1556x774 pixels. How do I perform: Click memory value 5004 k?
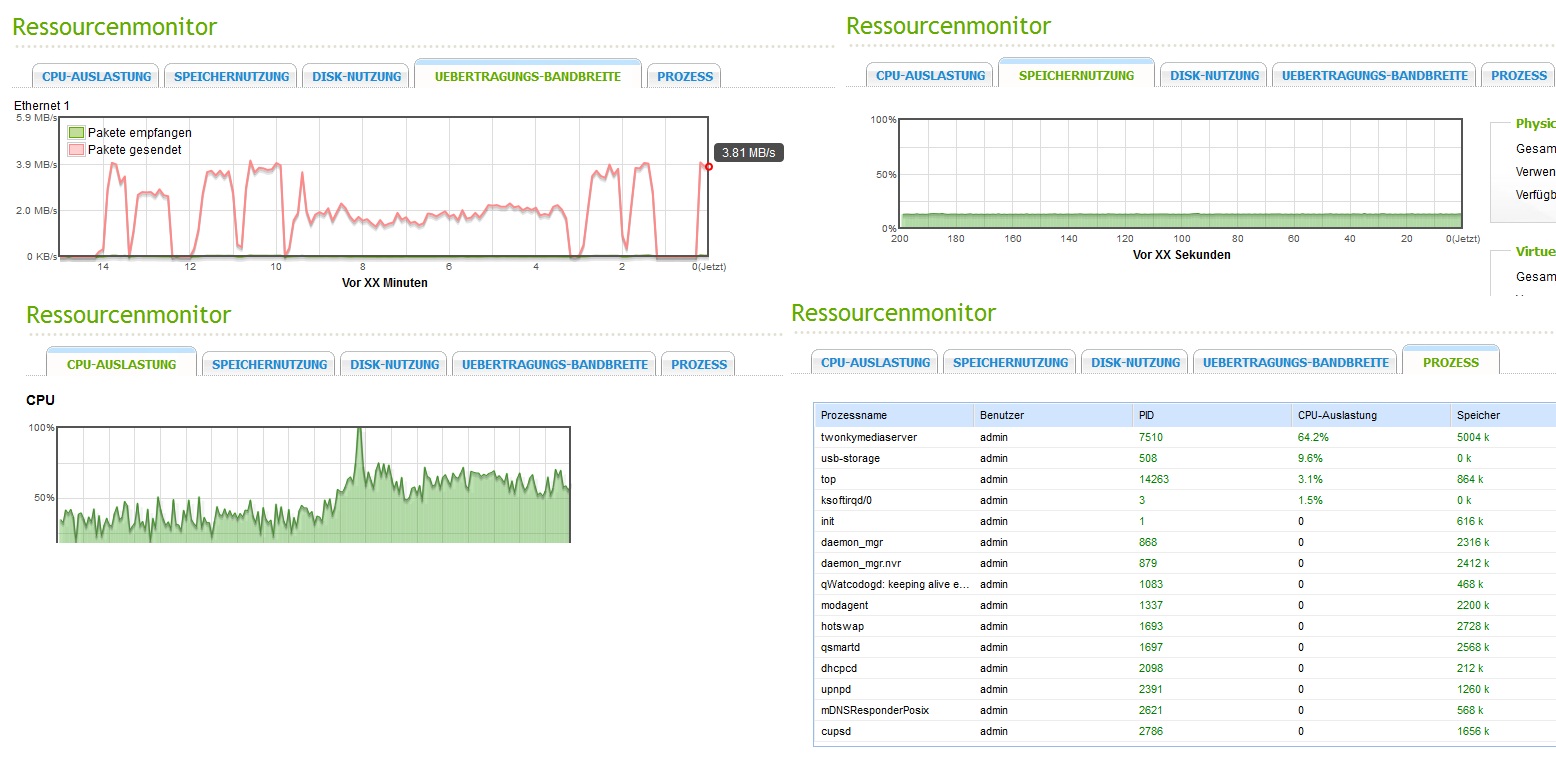tap(1474, 437)
